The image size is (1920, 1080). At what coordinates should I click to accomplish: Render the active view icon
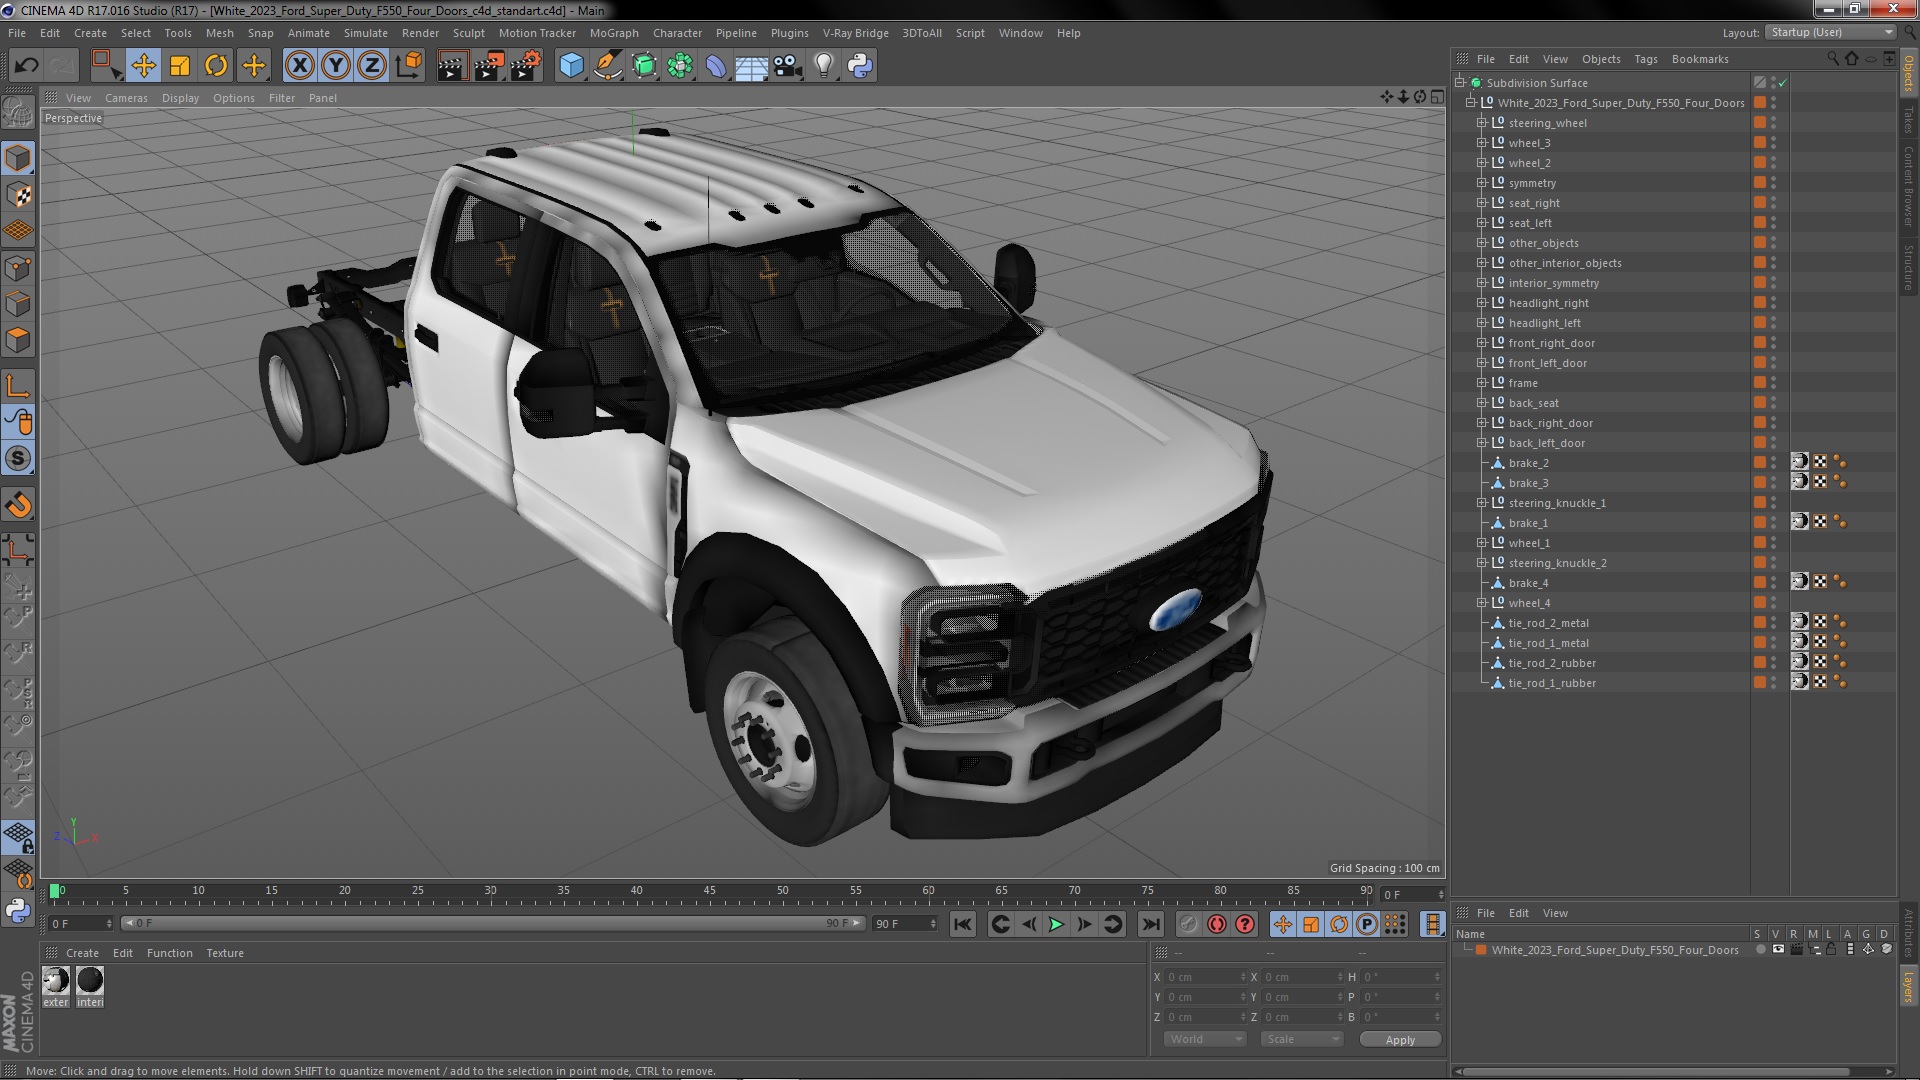click(452, 66)
